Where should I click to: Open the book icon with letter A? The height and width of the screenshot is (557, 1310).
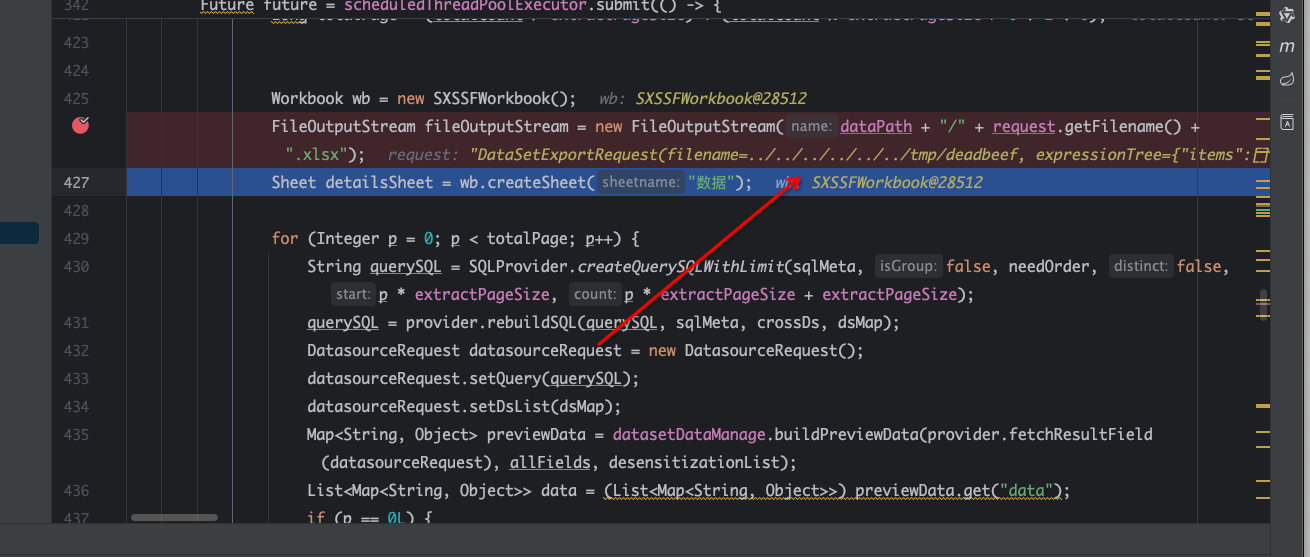(x=1287, y=122)
